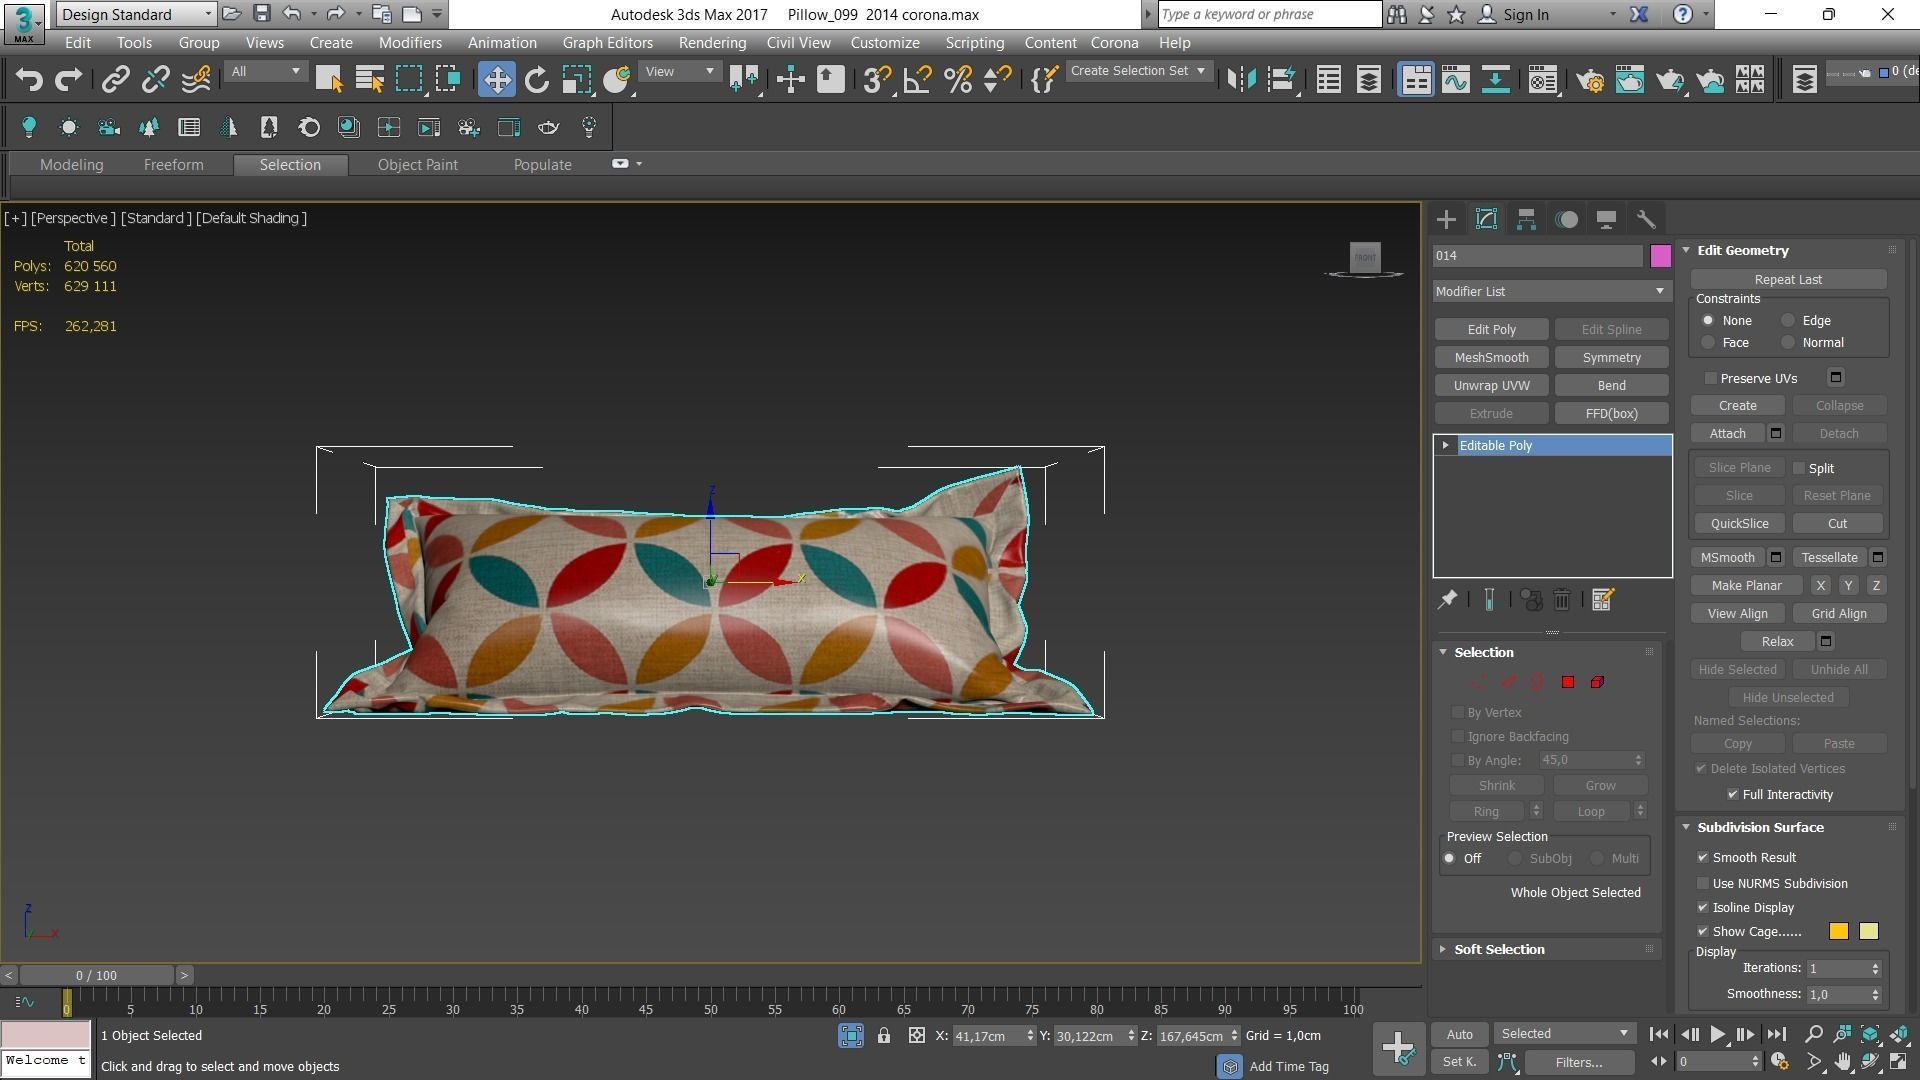Open the View reference coordinate dropdown
This screenshot has height=1080, width=1920.
click(679, 72)
